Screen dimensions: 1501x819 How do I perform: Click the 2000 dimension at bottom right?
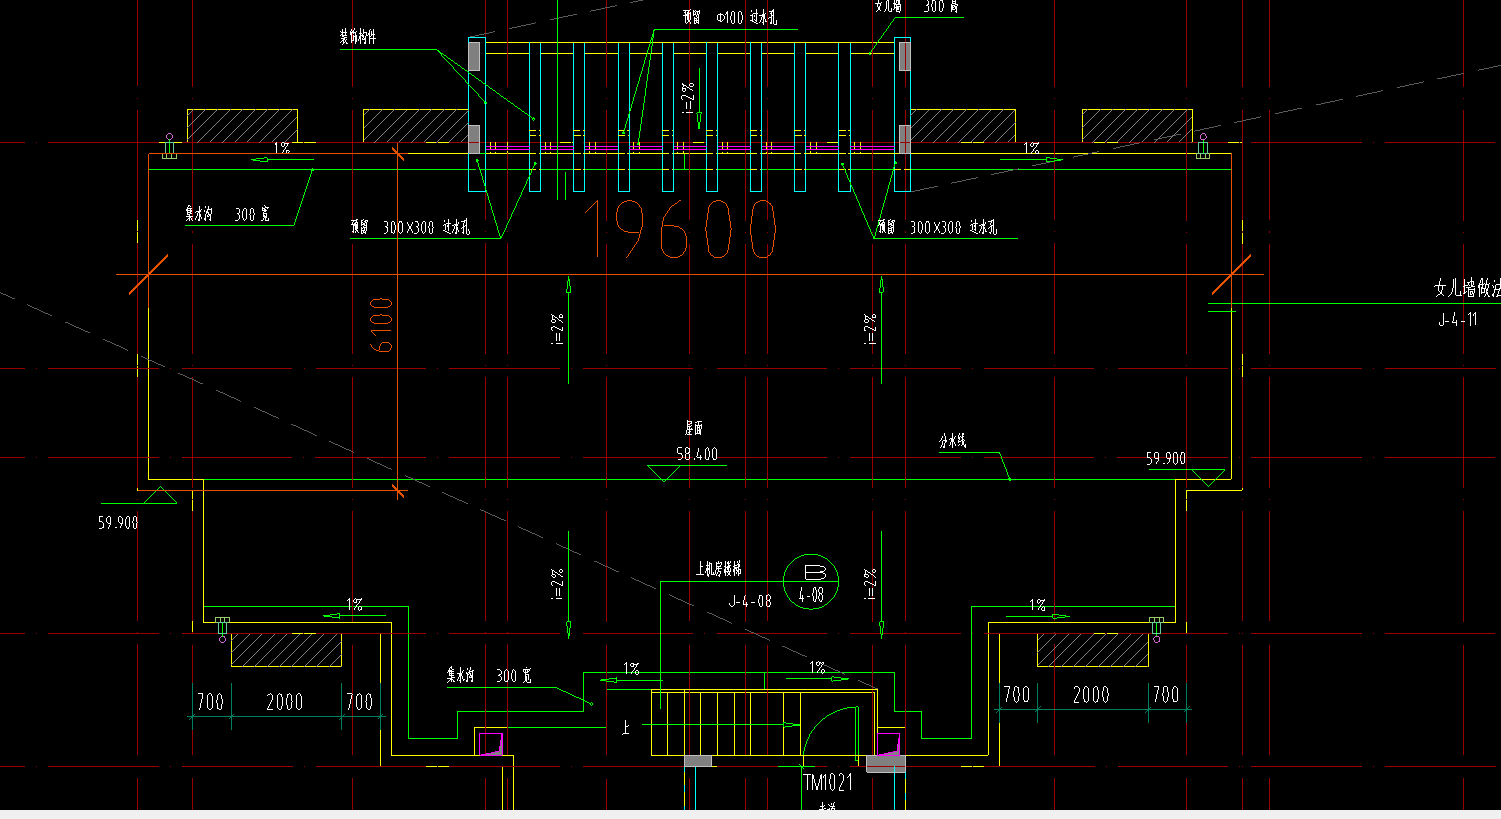pos(1091,695)
